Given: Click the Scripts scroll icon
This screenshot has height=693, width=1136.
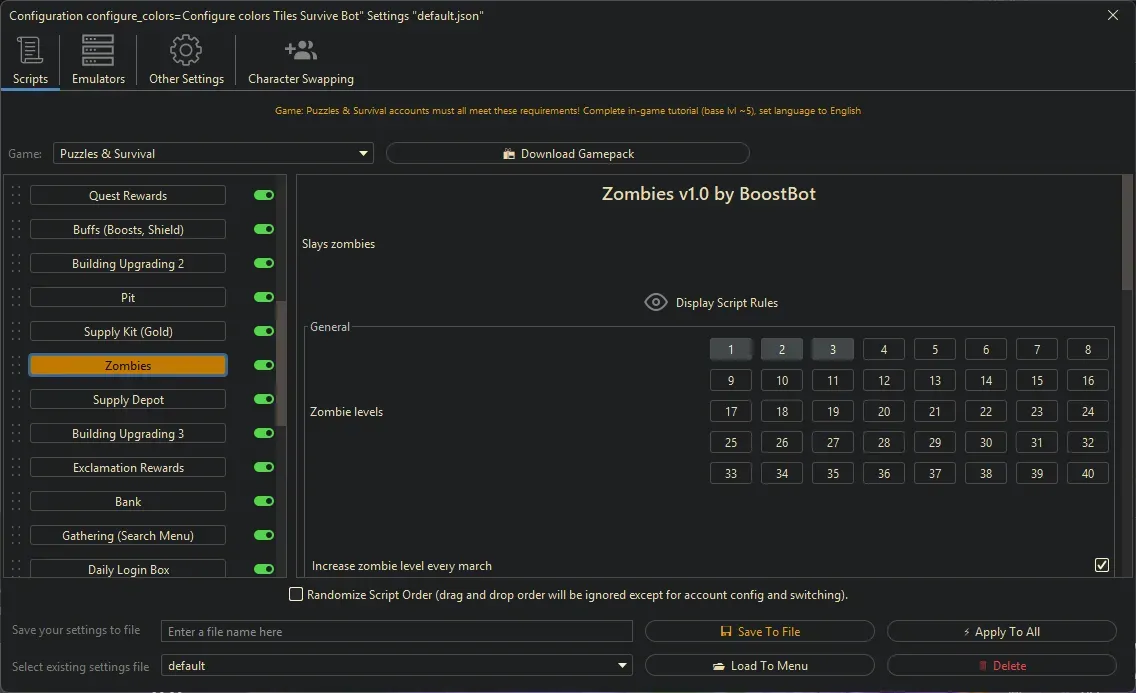Looking at the screenshot, I should pos(30,50).
